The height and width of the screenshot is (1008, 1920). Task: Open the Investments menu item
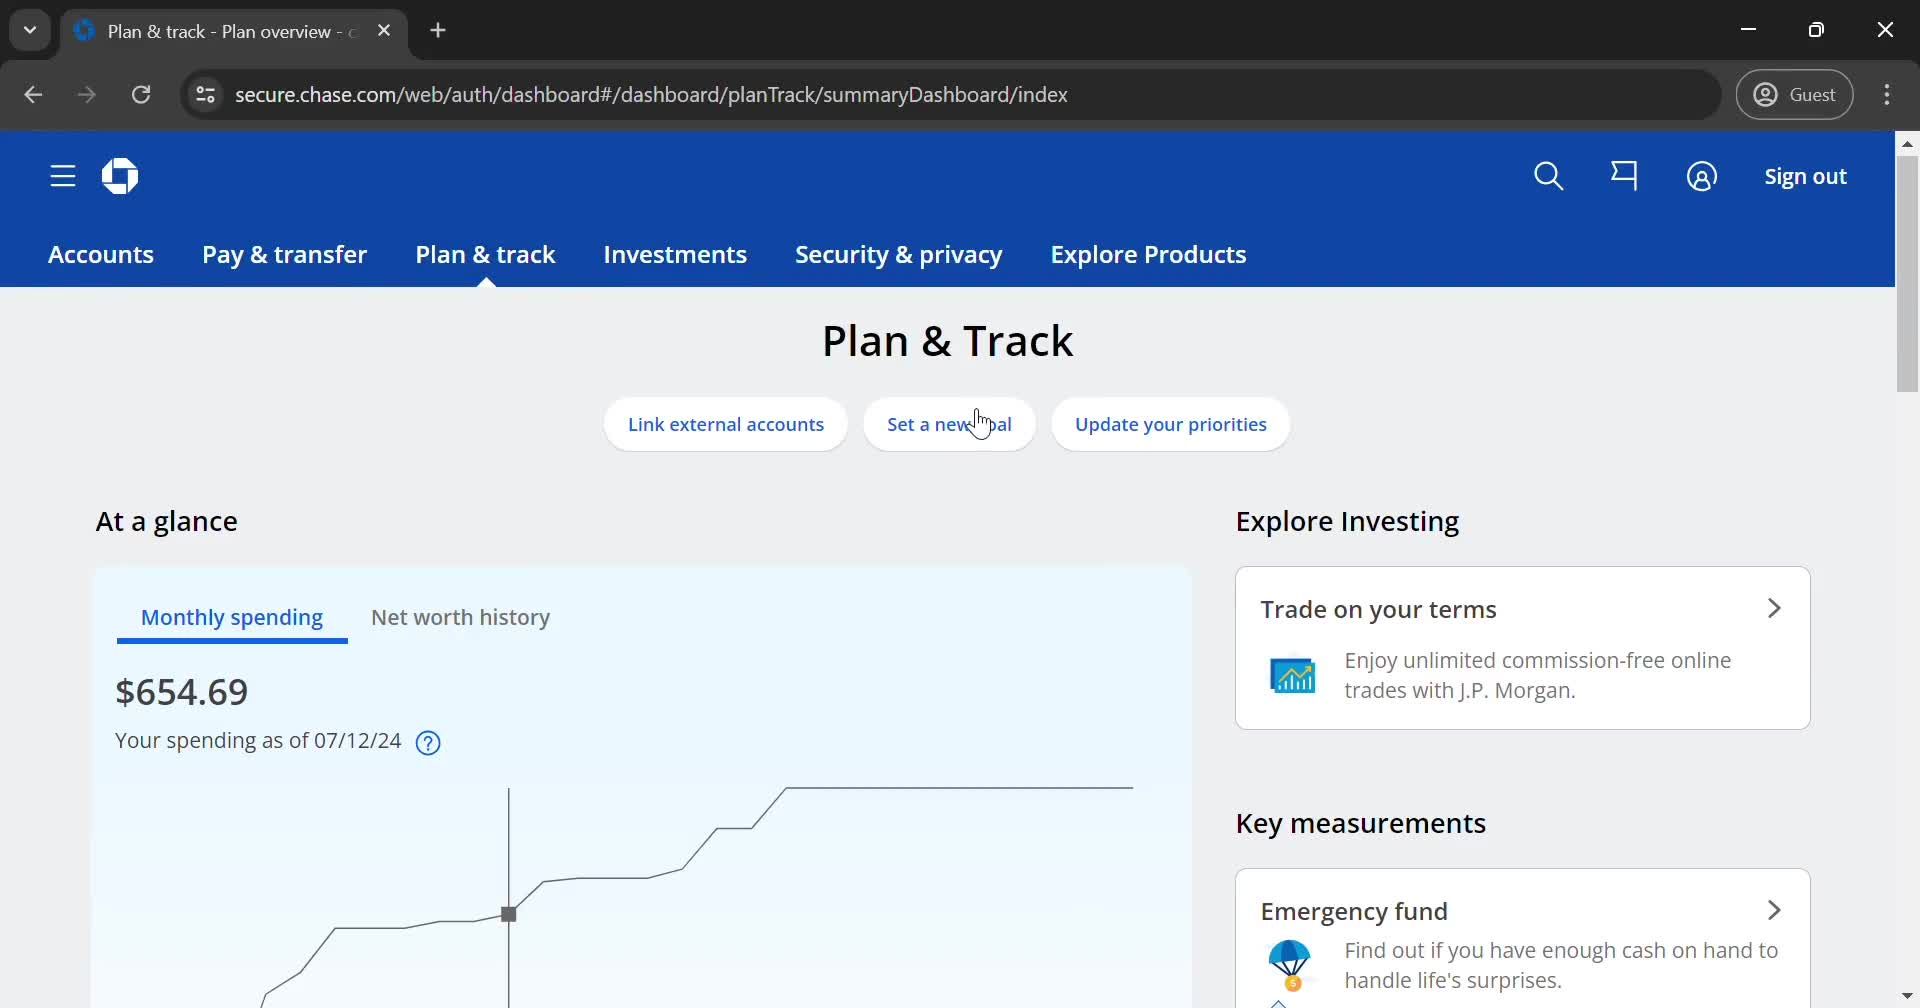[675, 254]
